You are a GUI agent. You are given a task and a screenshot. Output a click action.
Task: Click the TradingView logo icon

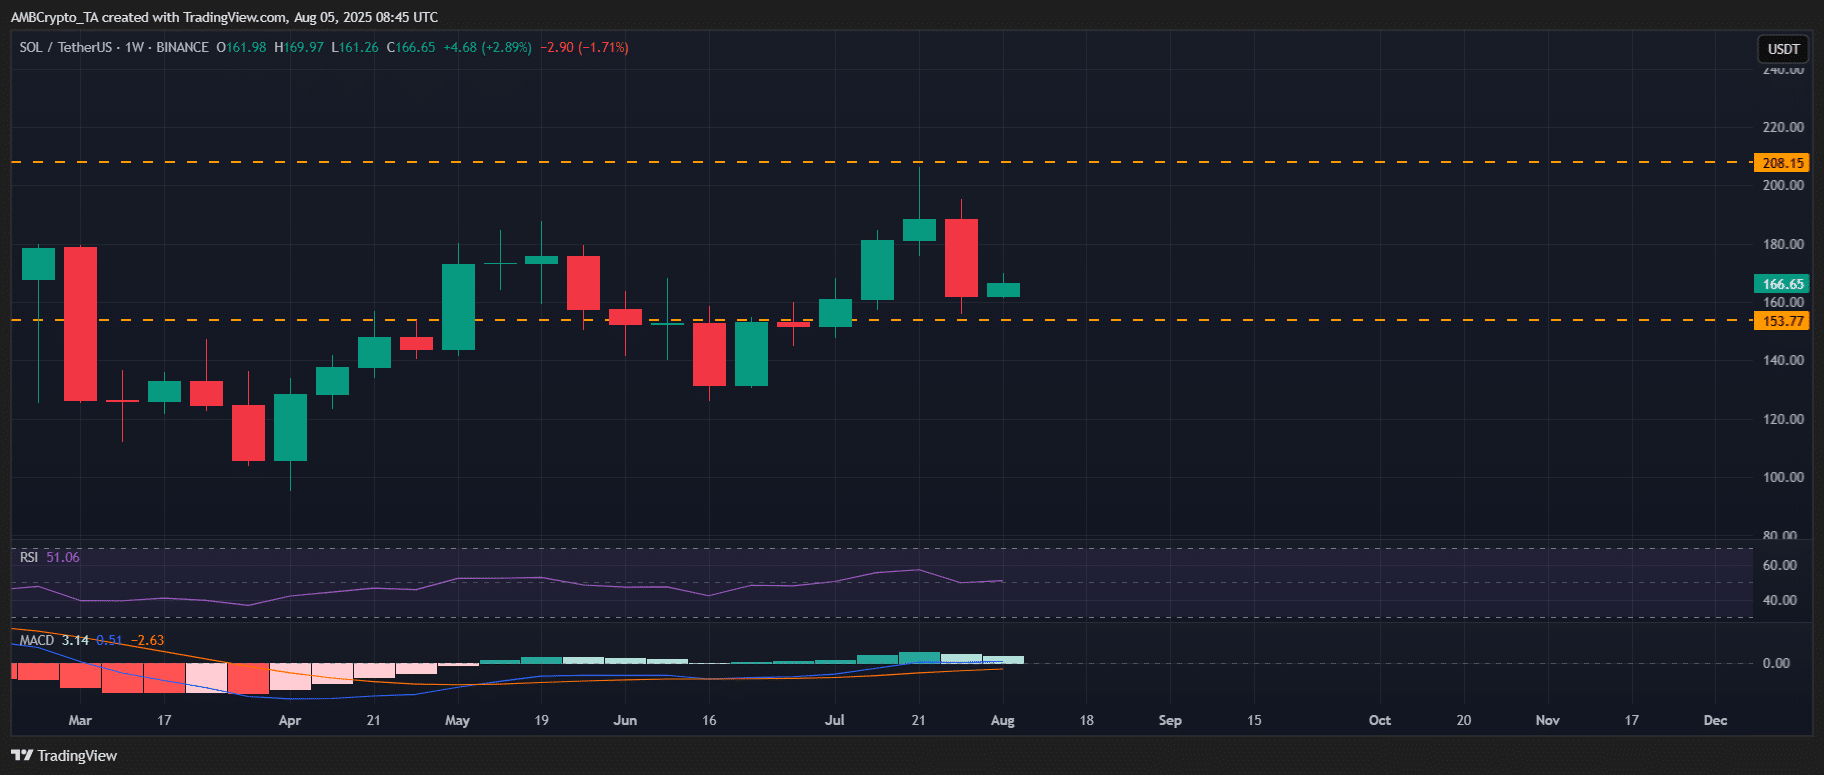point(21,756)
